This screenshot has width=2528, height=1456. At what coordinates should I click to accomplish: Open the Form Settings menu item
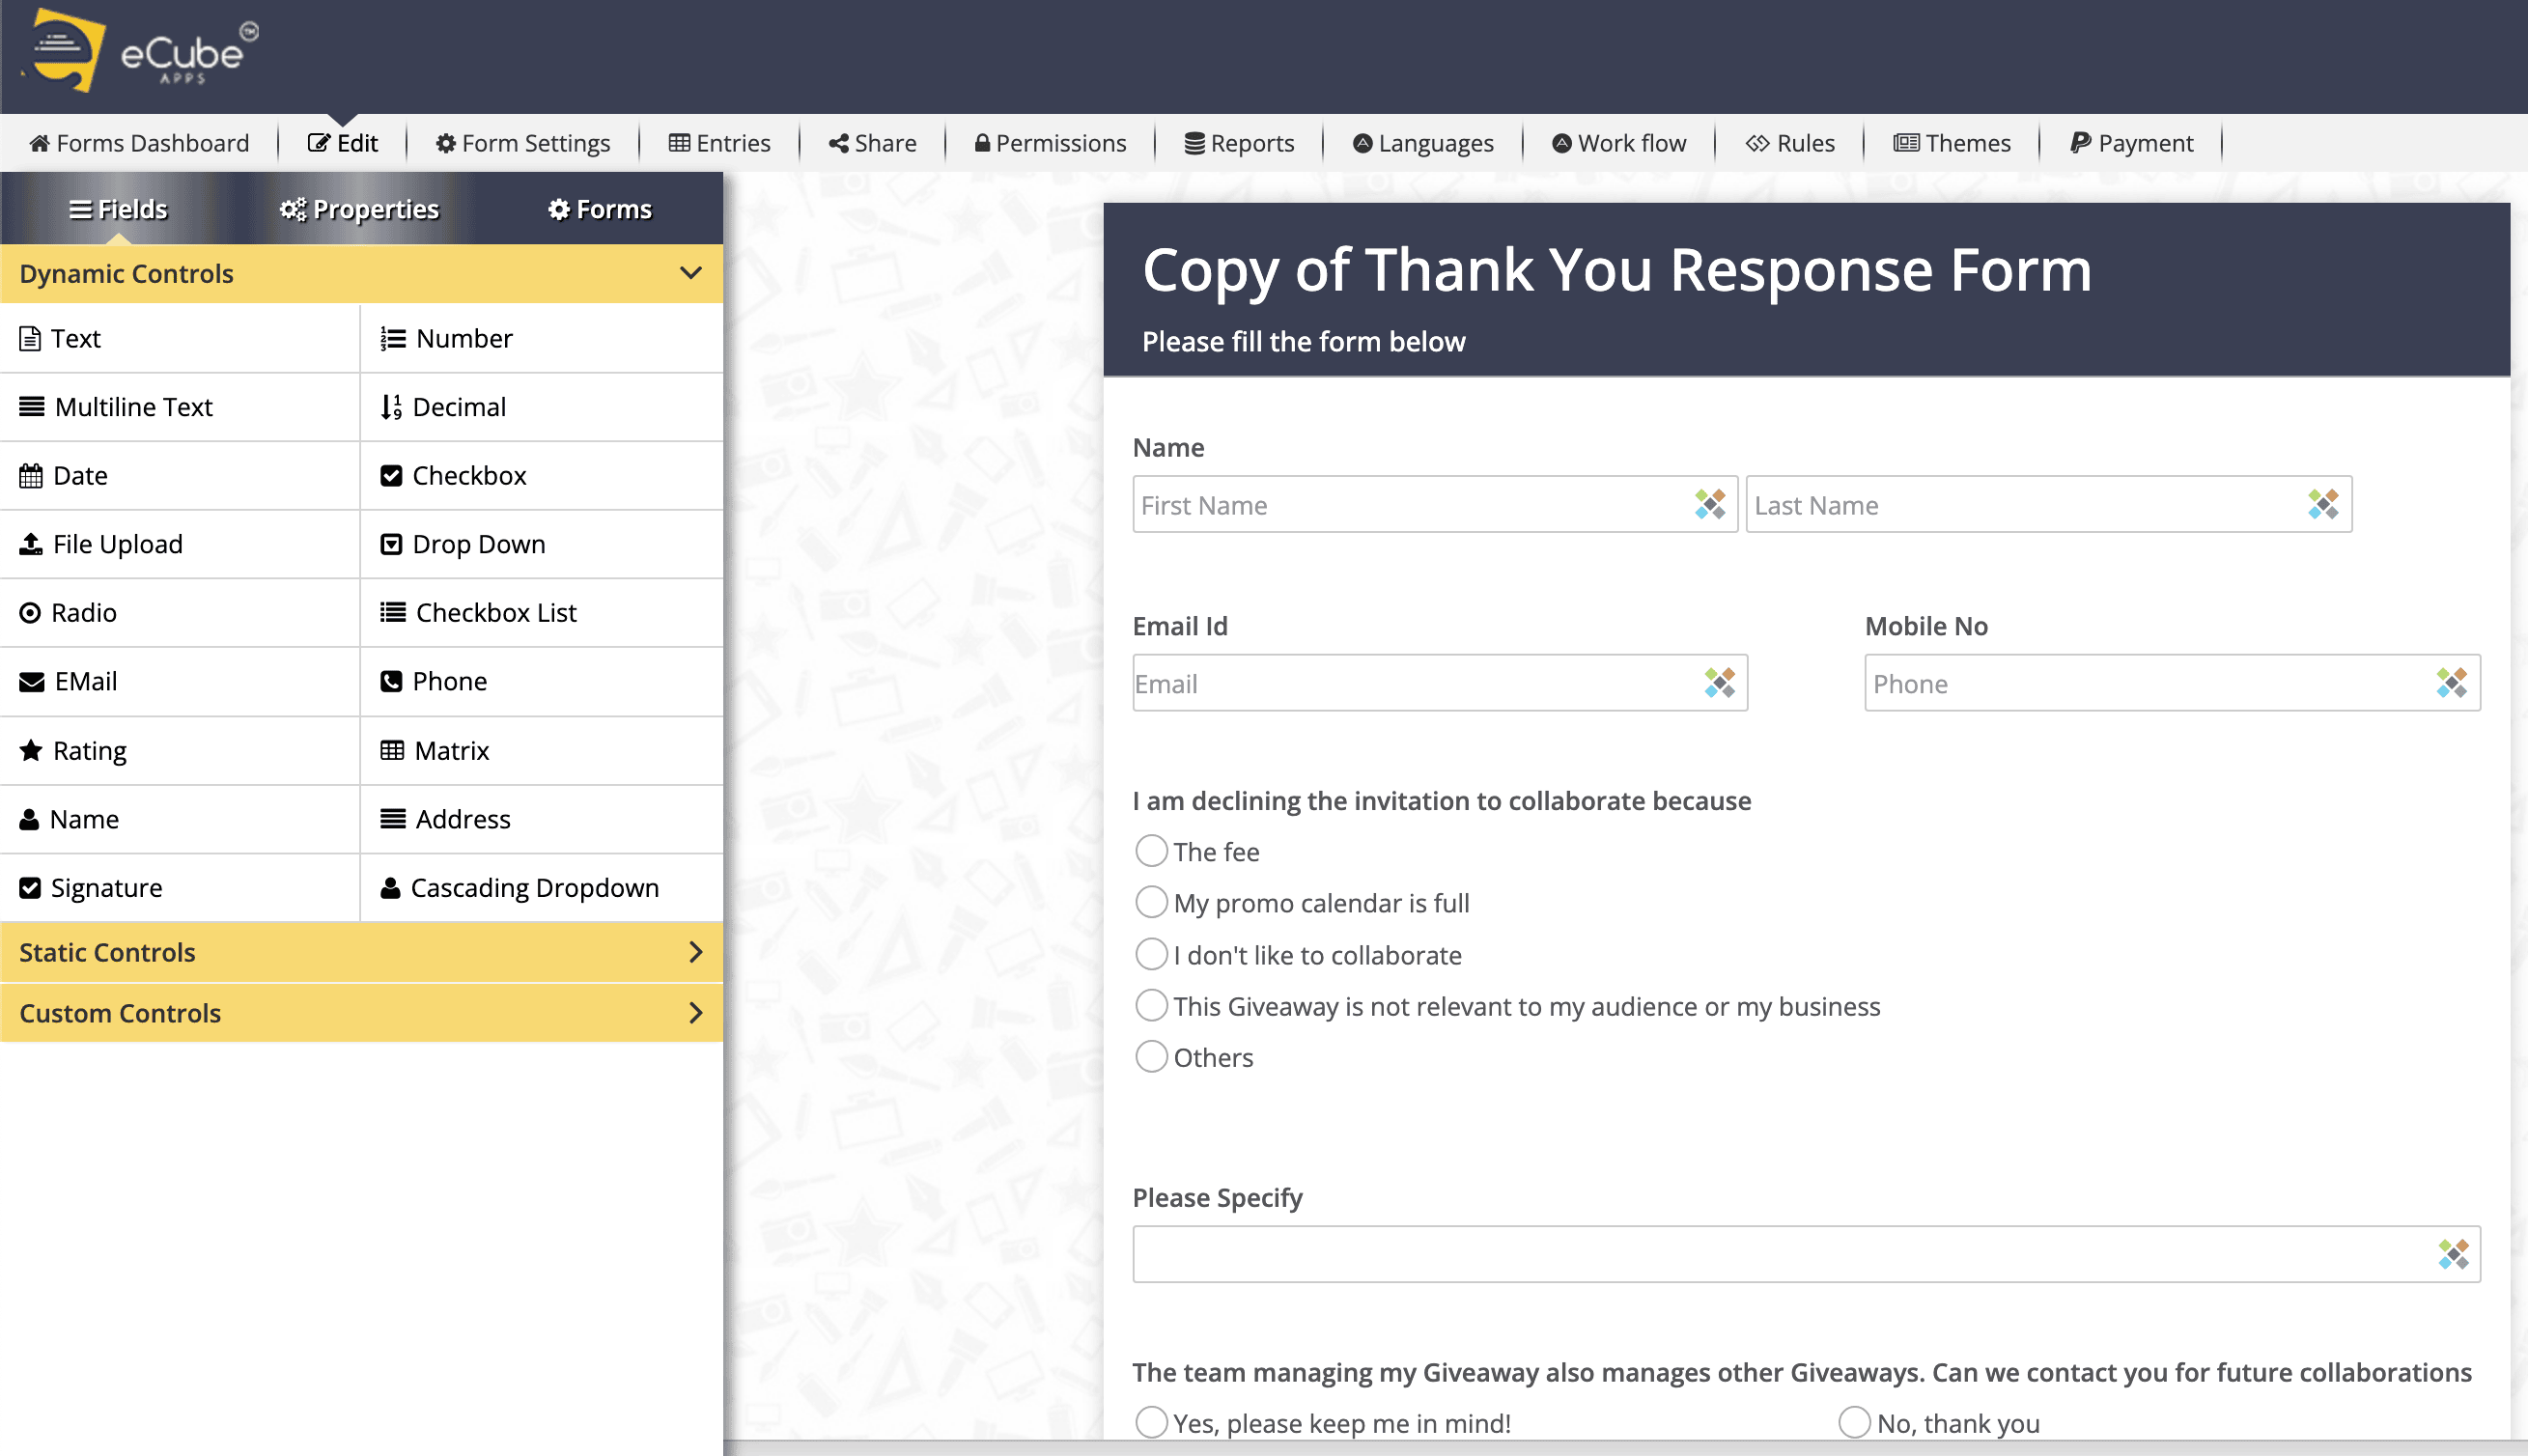pyautogui.click(x=523, y=143)
